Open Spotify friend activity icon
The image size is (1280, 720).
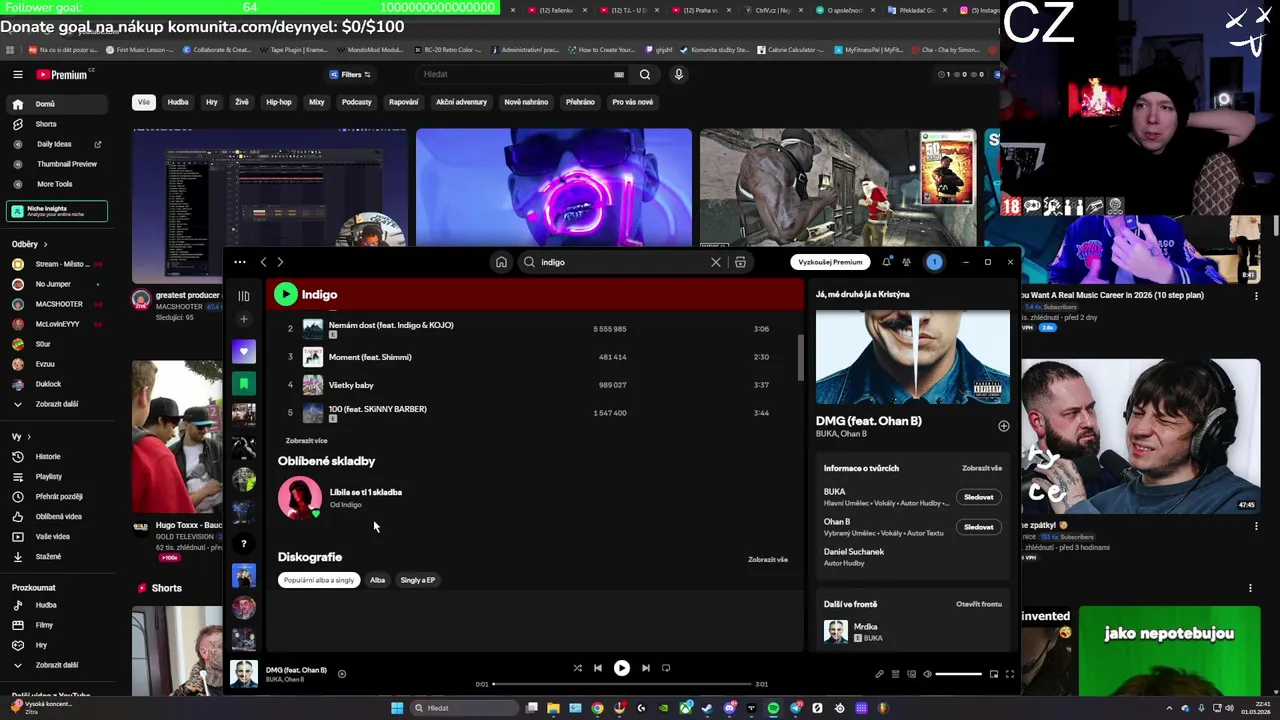(906, 262)
